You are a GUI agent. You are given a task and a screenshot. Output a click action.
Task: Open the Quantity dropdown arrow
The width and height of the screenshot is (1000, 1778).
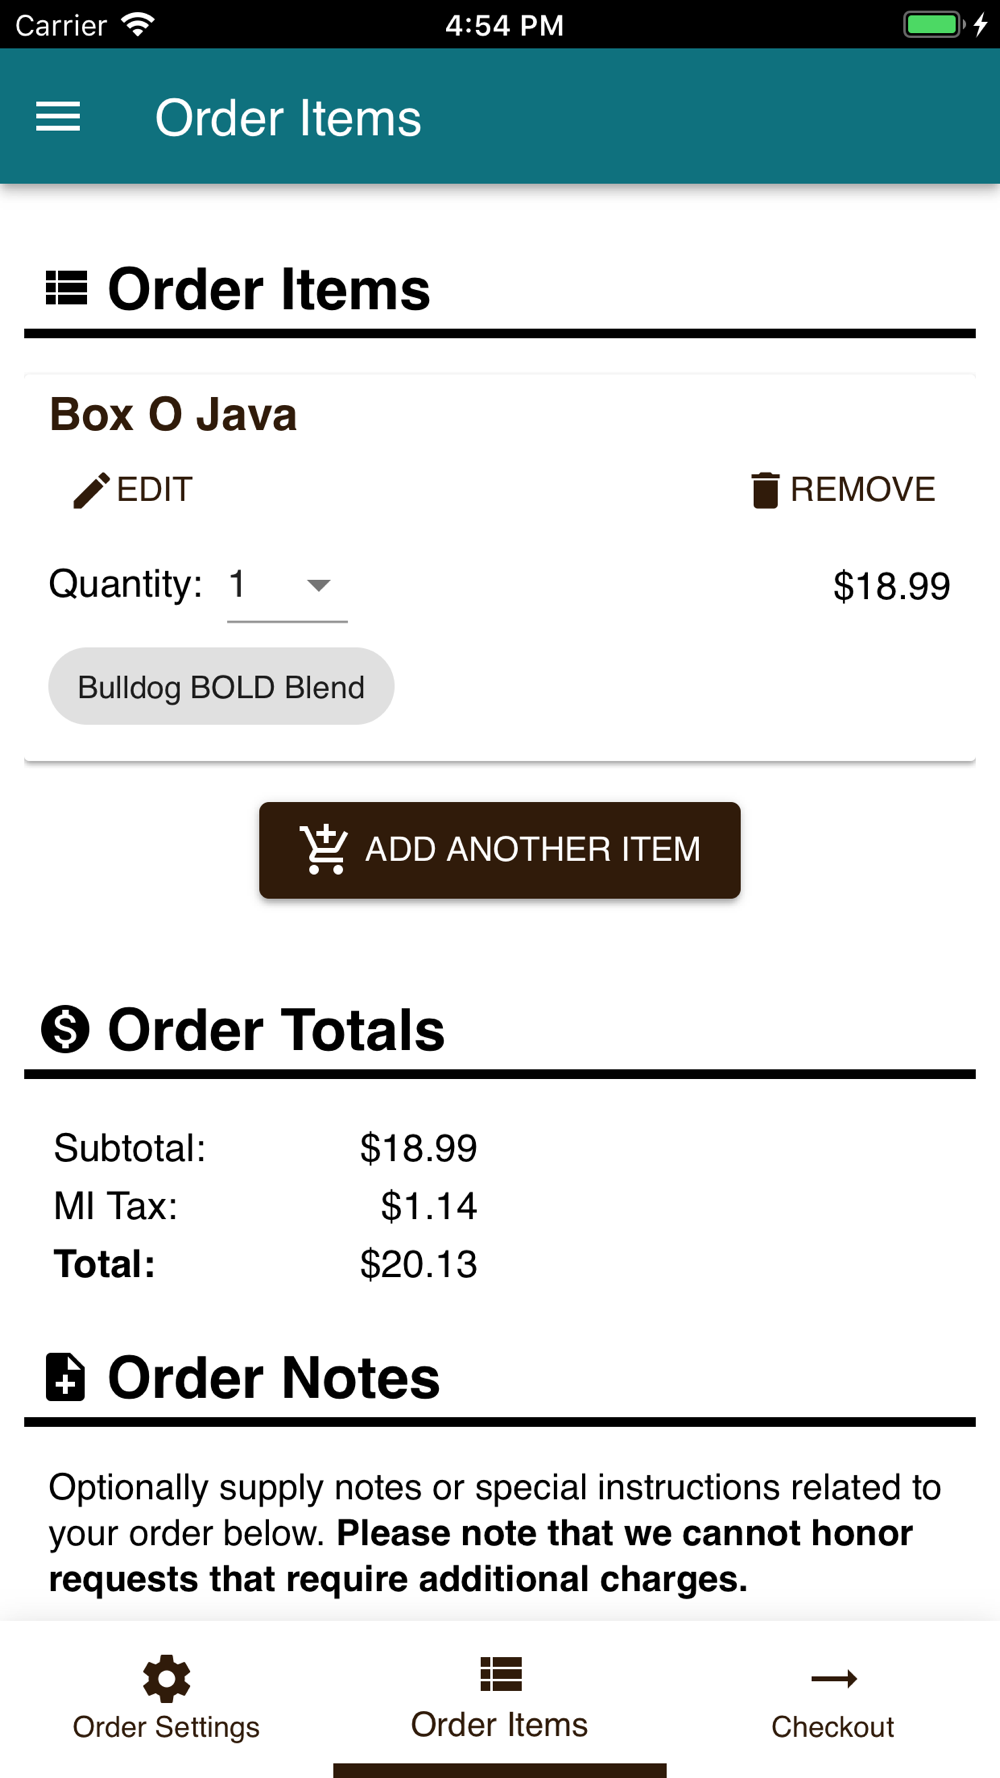tap(318, 585)
